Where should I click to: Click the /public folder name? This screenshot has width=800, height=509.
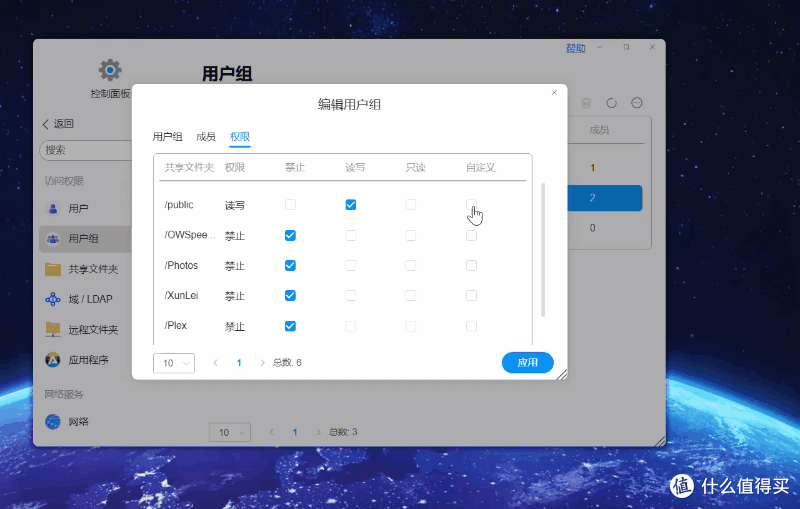click(x=179, y=205)
